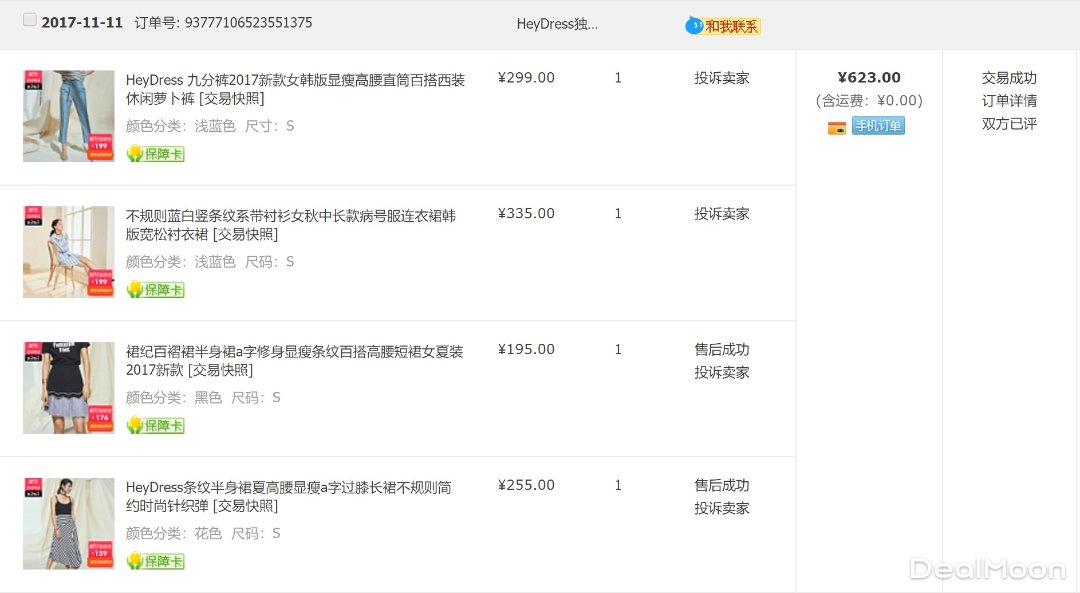Click the 保障卡 badge under the pleated black skirt

[156, 426]
